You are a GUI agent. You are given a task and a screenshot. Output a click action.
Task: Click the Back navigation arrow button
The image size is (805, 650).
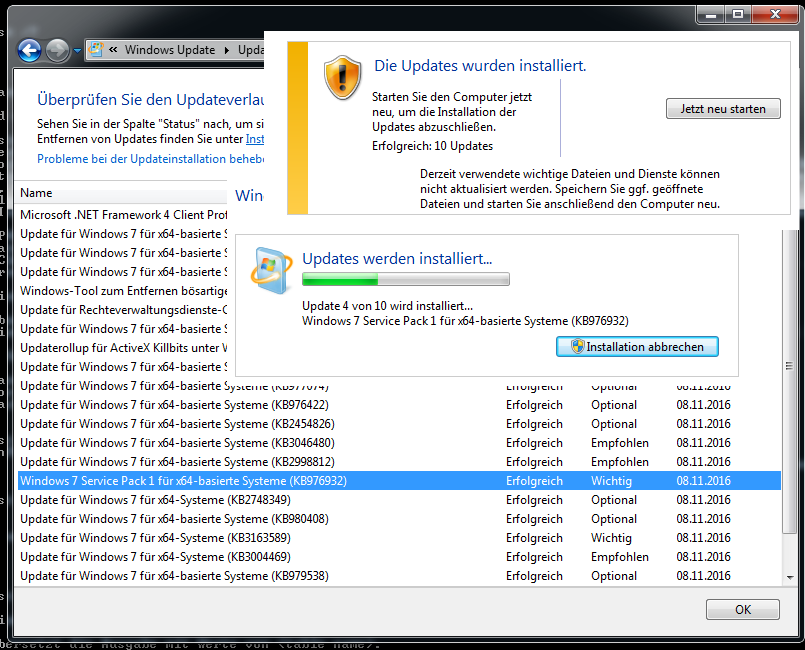pyautogui.click(x=29, y=50)
